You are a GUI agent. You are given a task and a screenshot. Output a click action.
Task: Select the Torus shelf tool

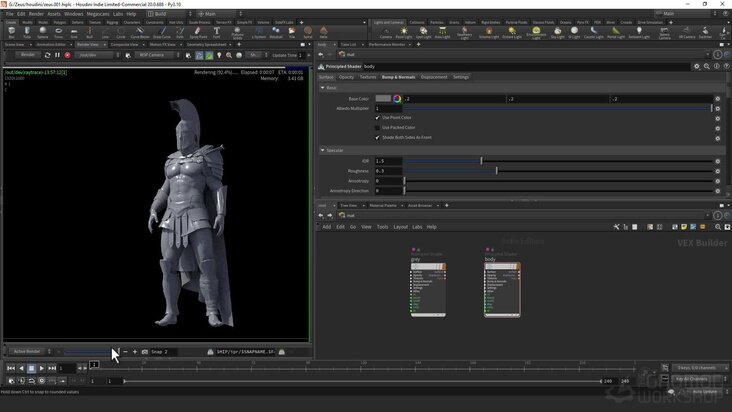coord(58,32)
